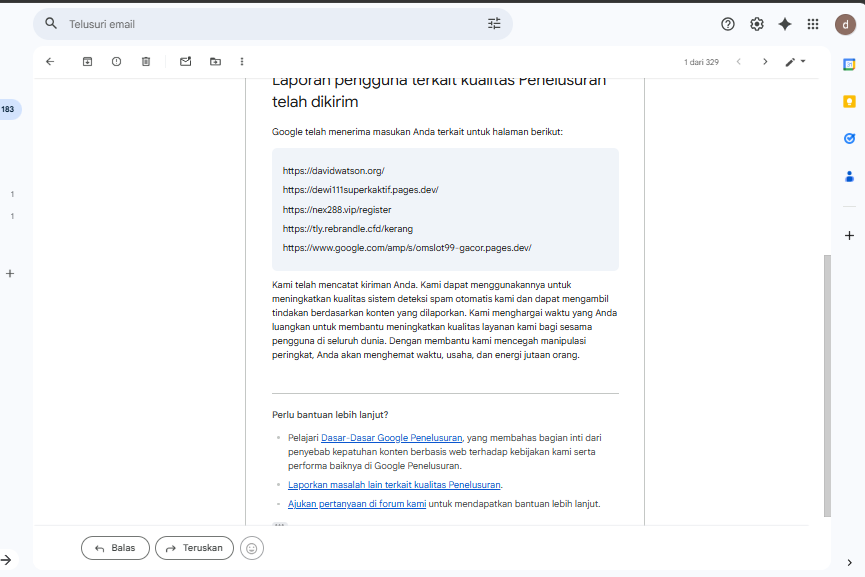The image size is (865, 577).
Task: Click 'Perlu bantuan lebih lanjut?' heading
Action: pos(330,415)
